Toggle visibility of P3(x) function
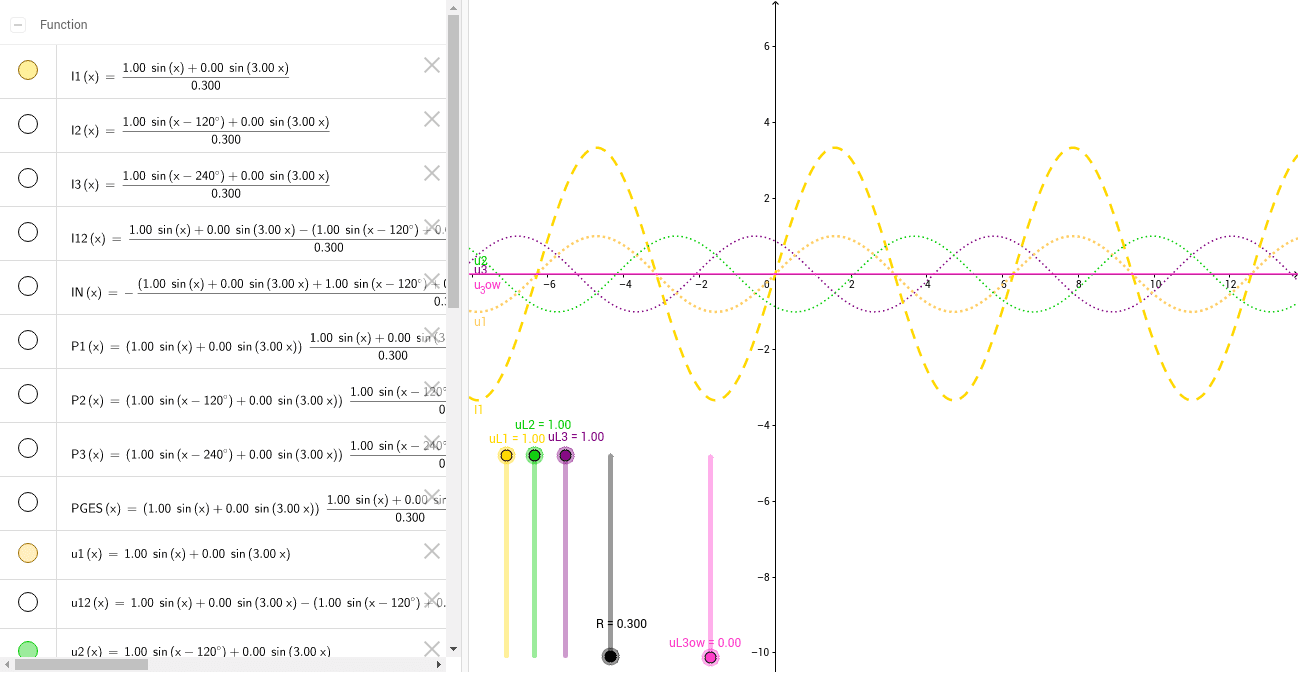The width and height of the screenshot is (1300, 674). tap(28, 448)
